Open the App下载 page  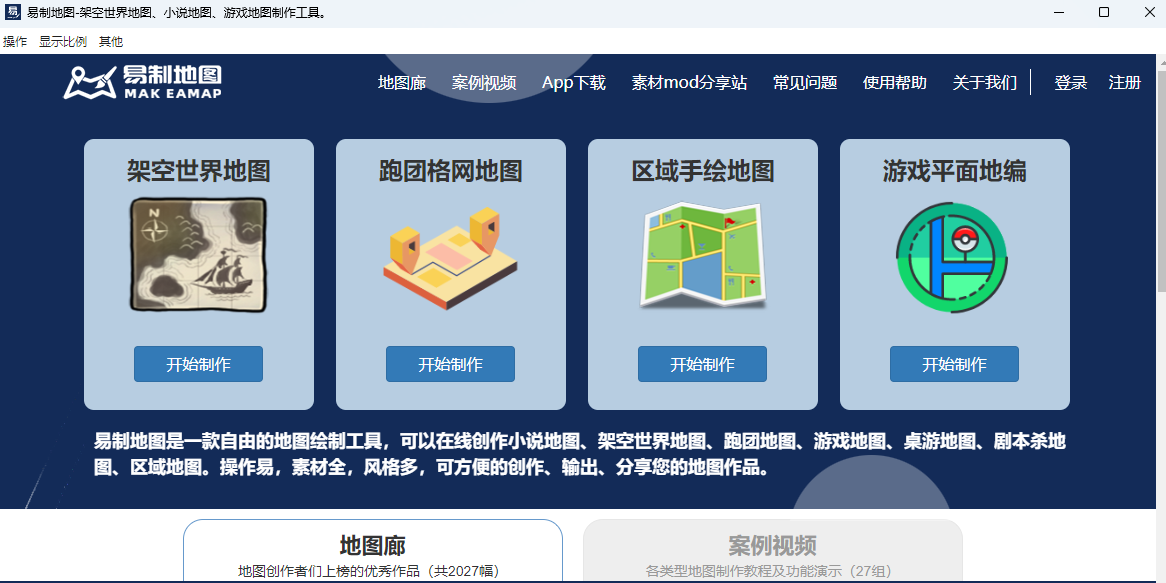pyautogui.click(x=574, y=83)
